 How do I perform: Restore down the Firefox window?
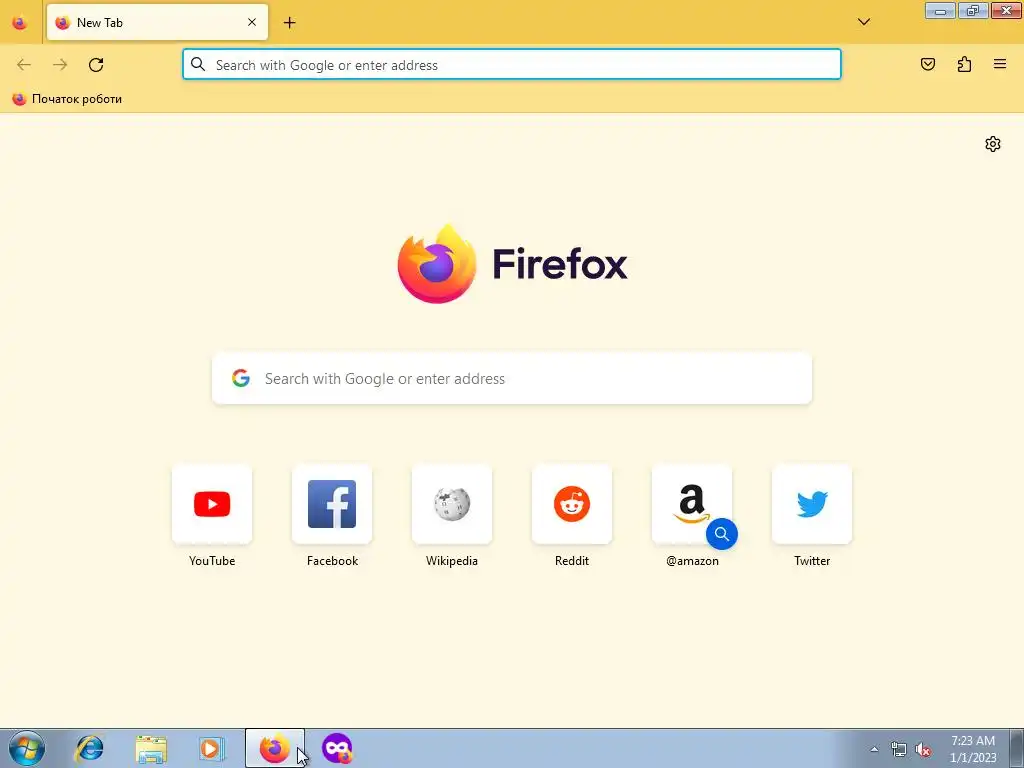(973, 10)
